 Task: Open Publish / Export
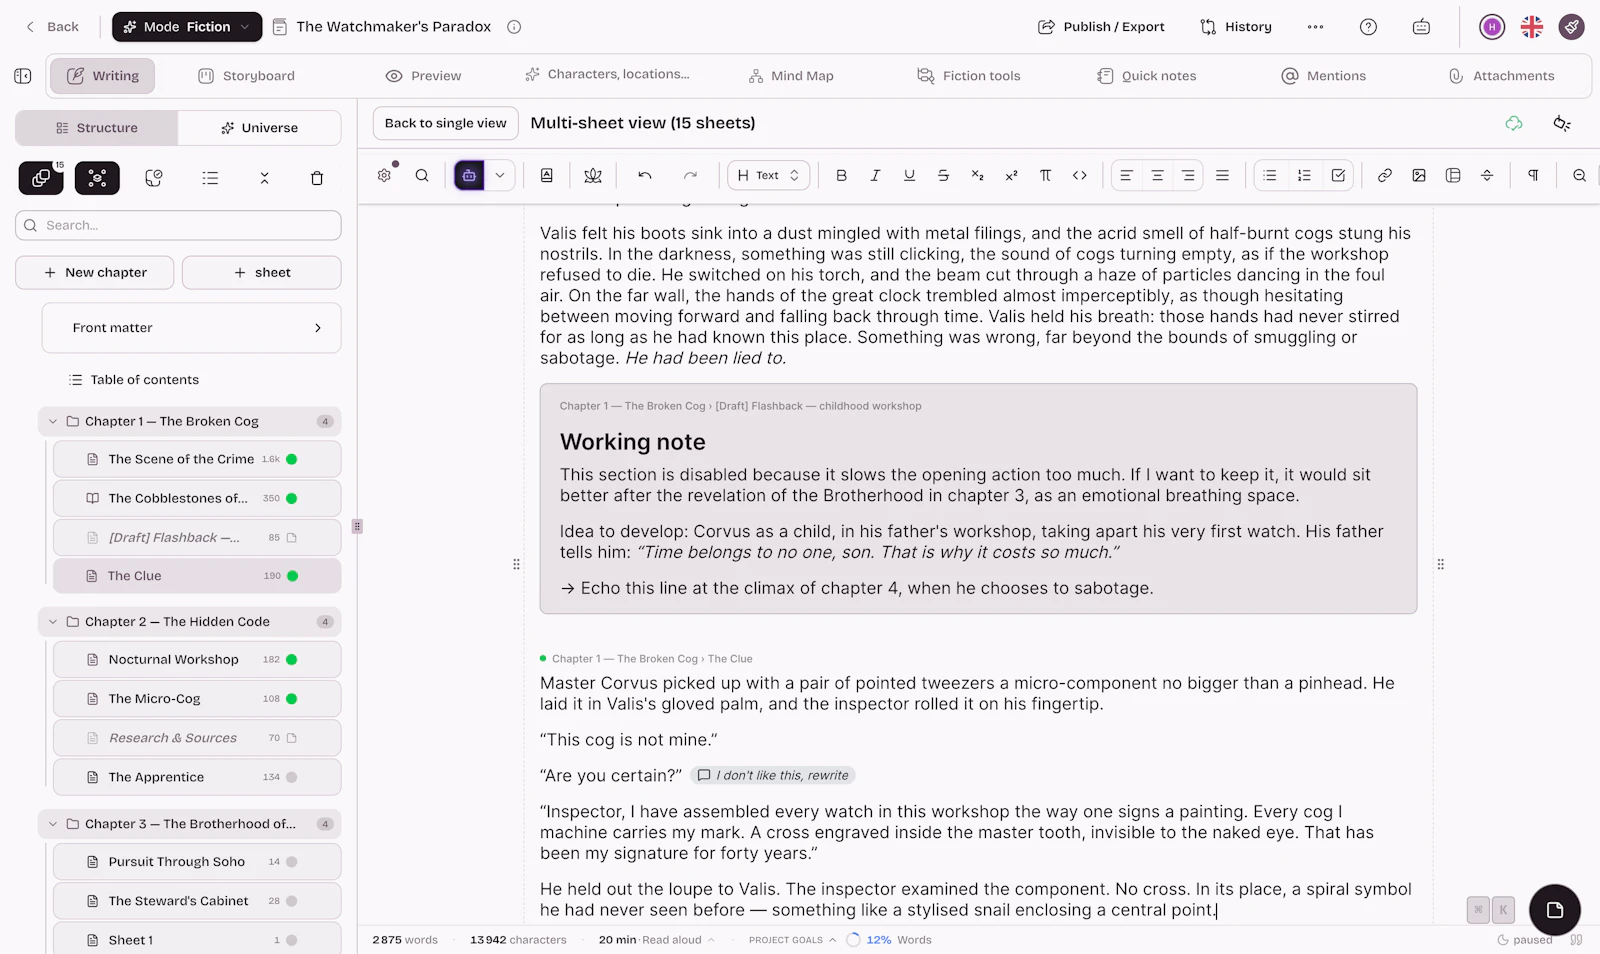pos(1101,27)
